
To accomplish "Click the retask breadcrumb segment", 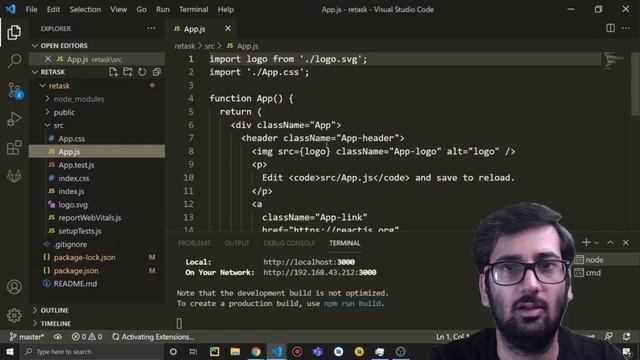I will [x=184, y=46].
